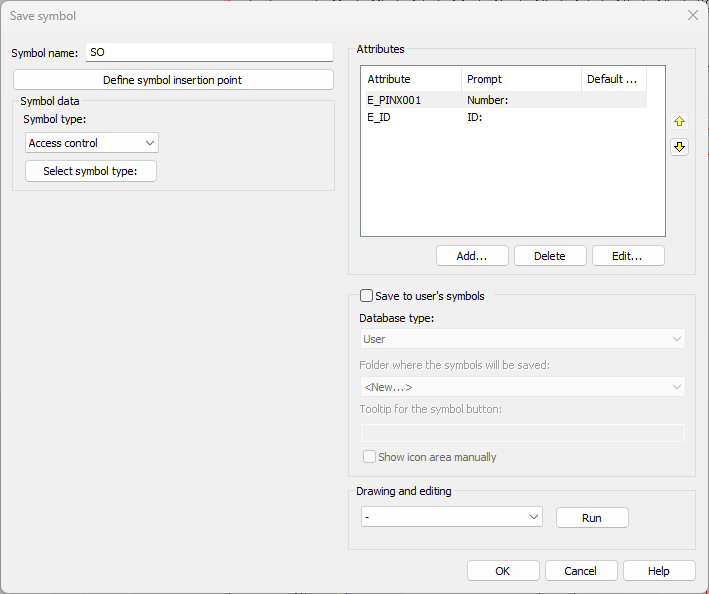Select the E_PINX001 attribute row
Screen dimensions: 709x594
point(506,100)
